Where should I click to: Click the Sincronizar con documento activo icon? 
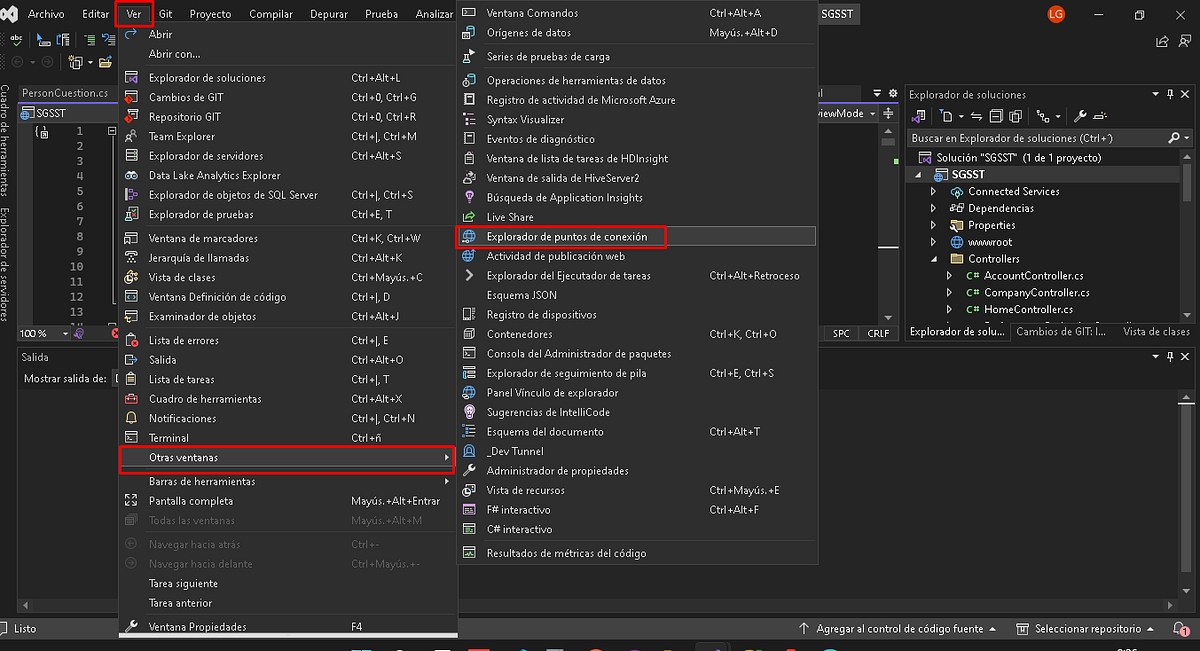coord(976,115)
